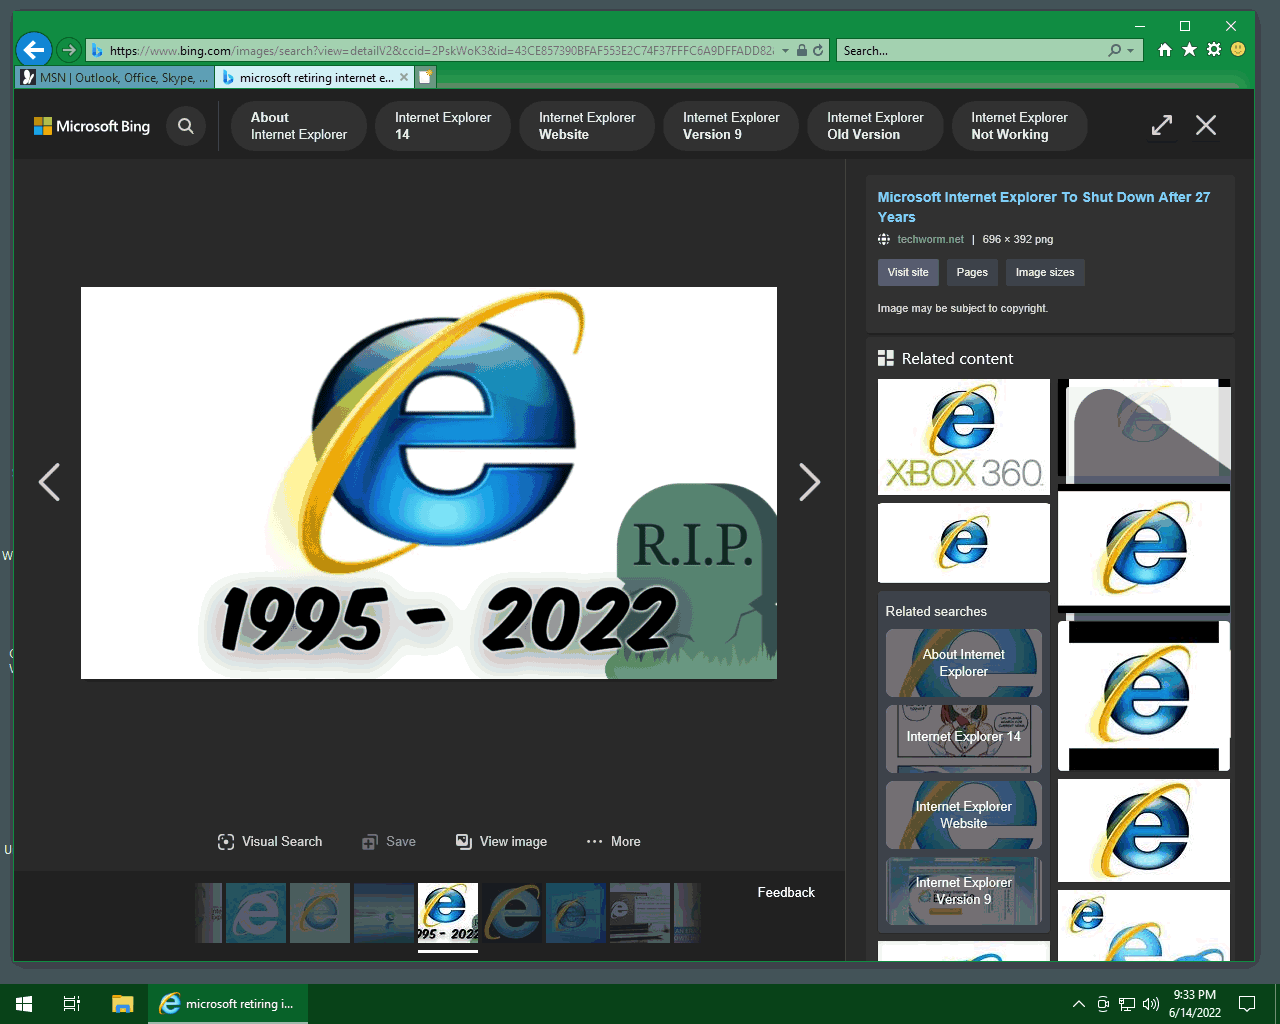
Task: Click the Image sizes button
Action: 1045,272
